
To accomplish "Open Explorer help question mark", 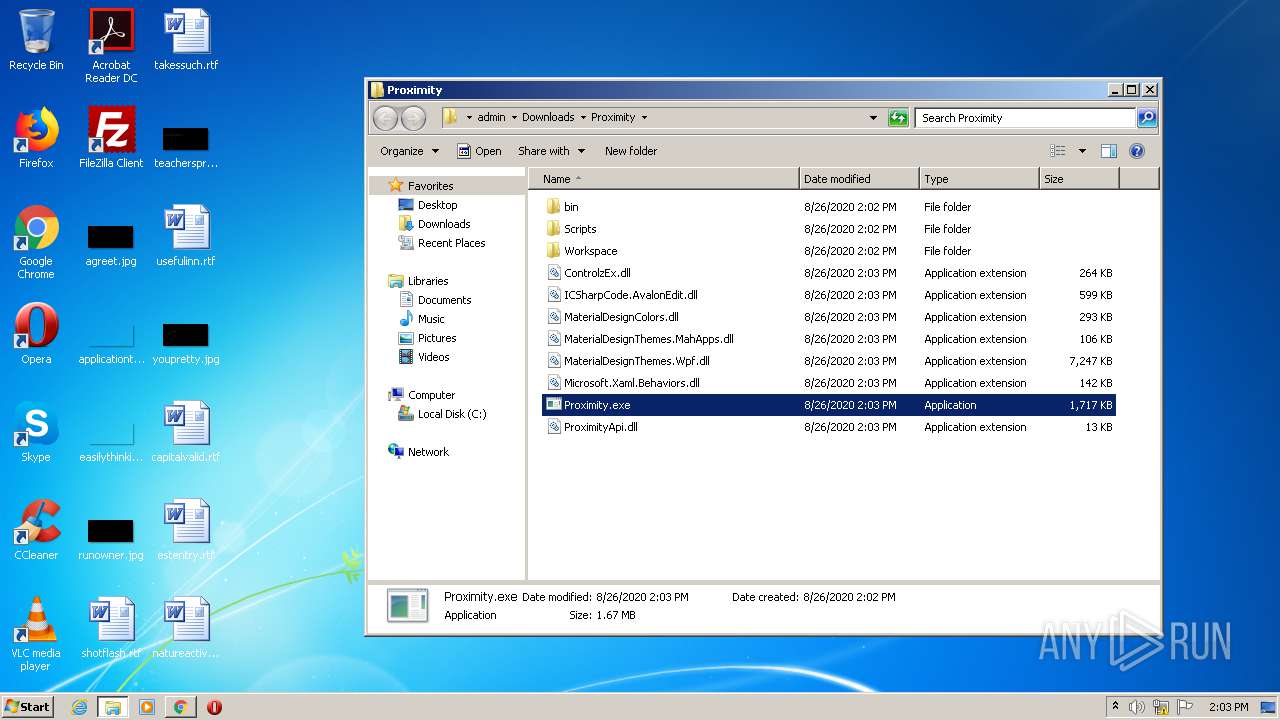I will [1137, 151].
